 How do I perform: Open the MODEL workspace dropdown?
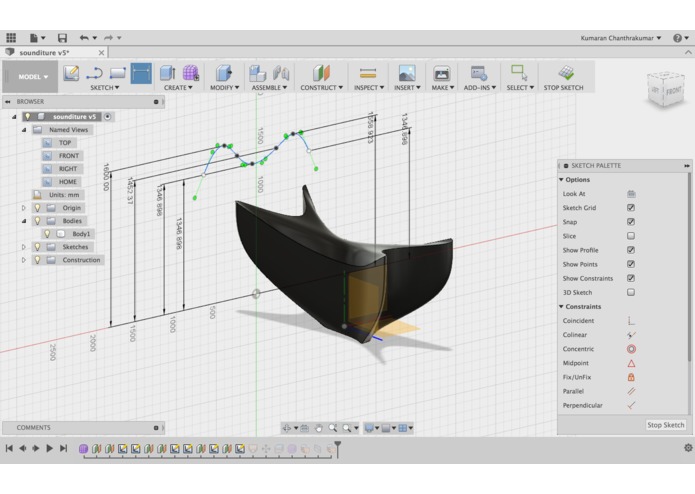pos(32,77)
